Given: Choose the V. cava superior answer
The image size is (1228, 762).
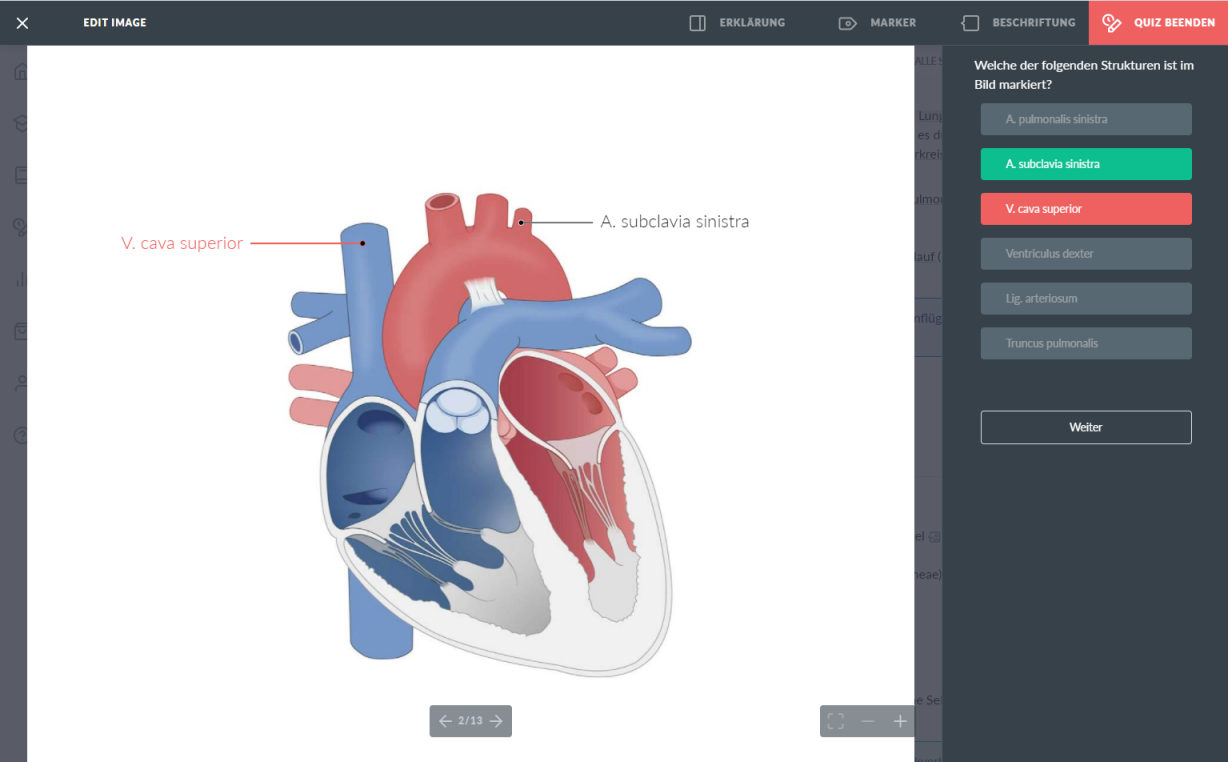Looking at the screenshot, I should pyautogui.click(x=1085, y=209).
